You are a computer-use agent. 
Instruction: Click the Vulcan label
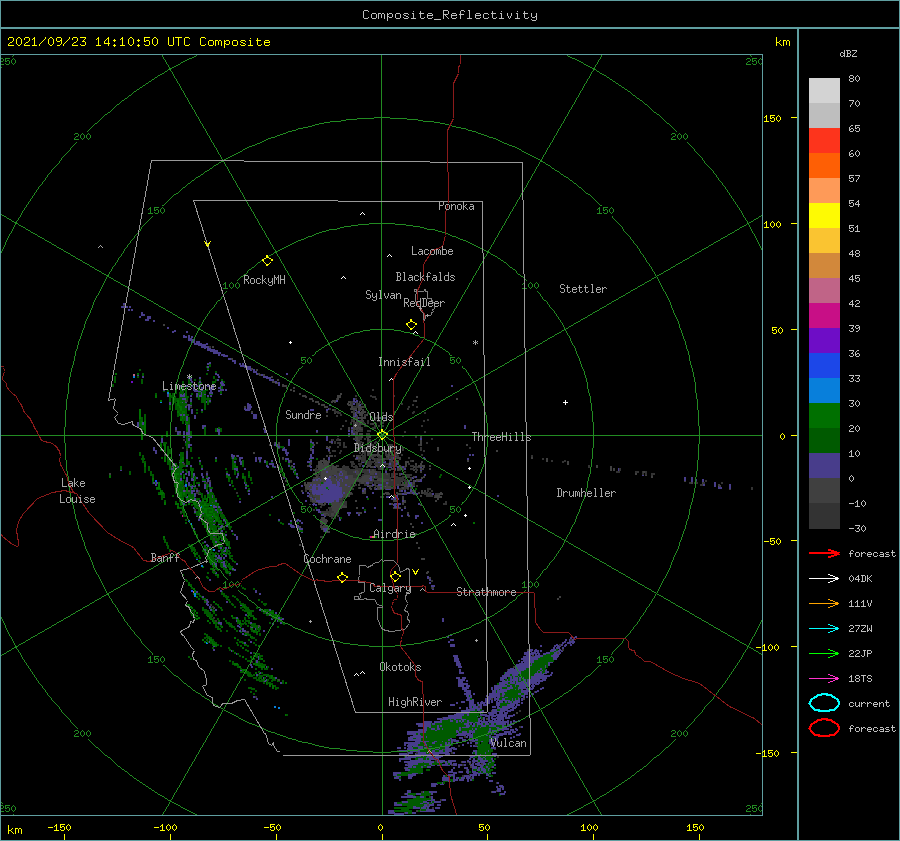(x=508, y=743)
